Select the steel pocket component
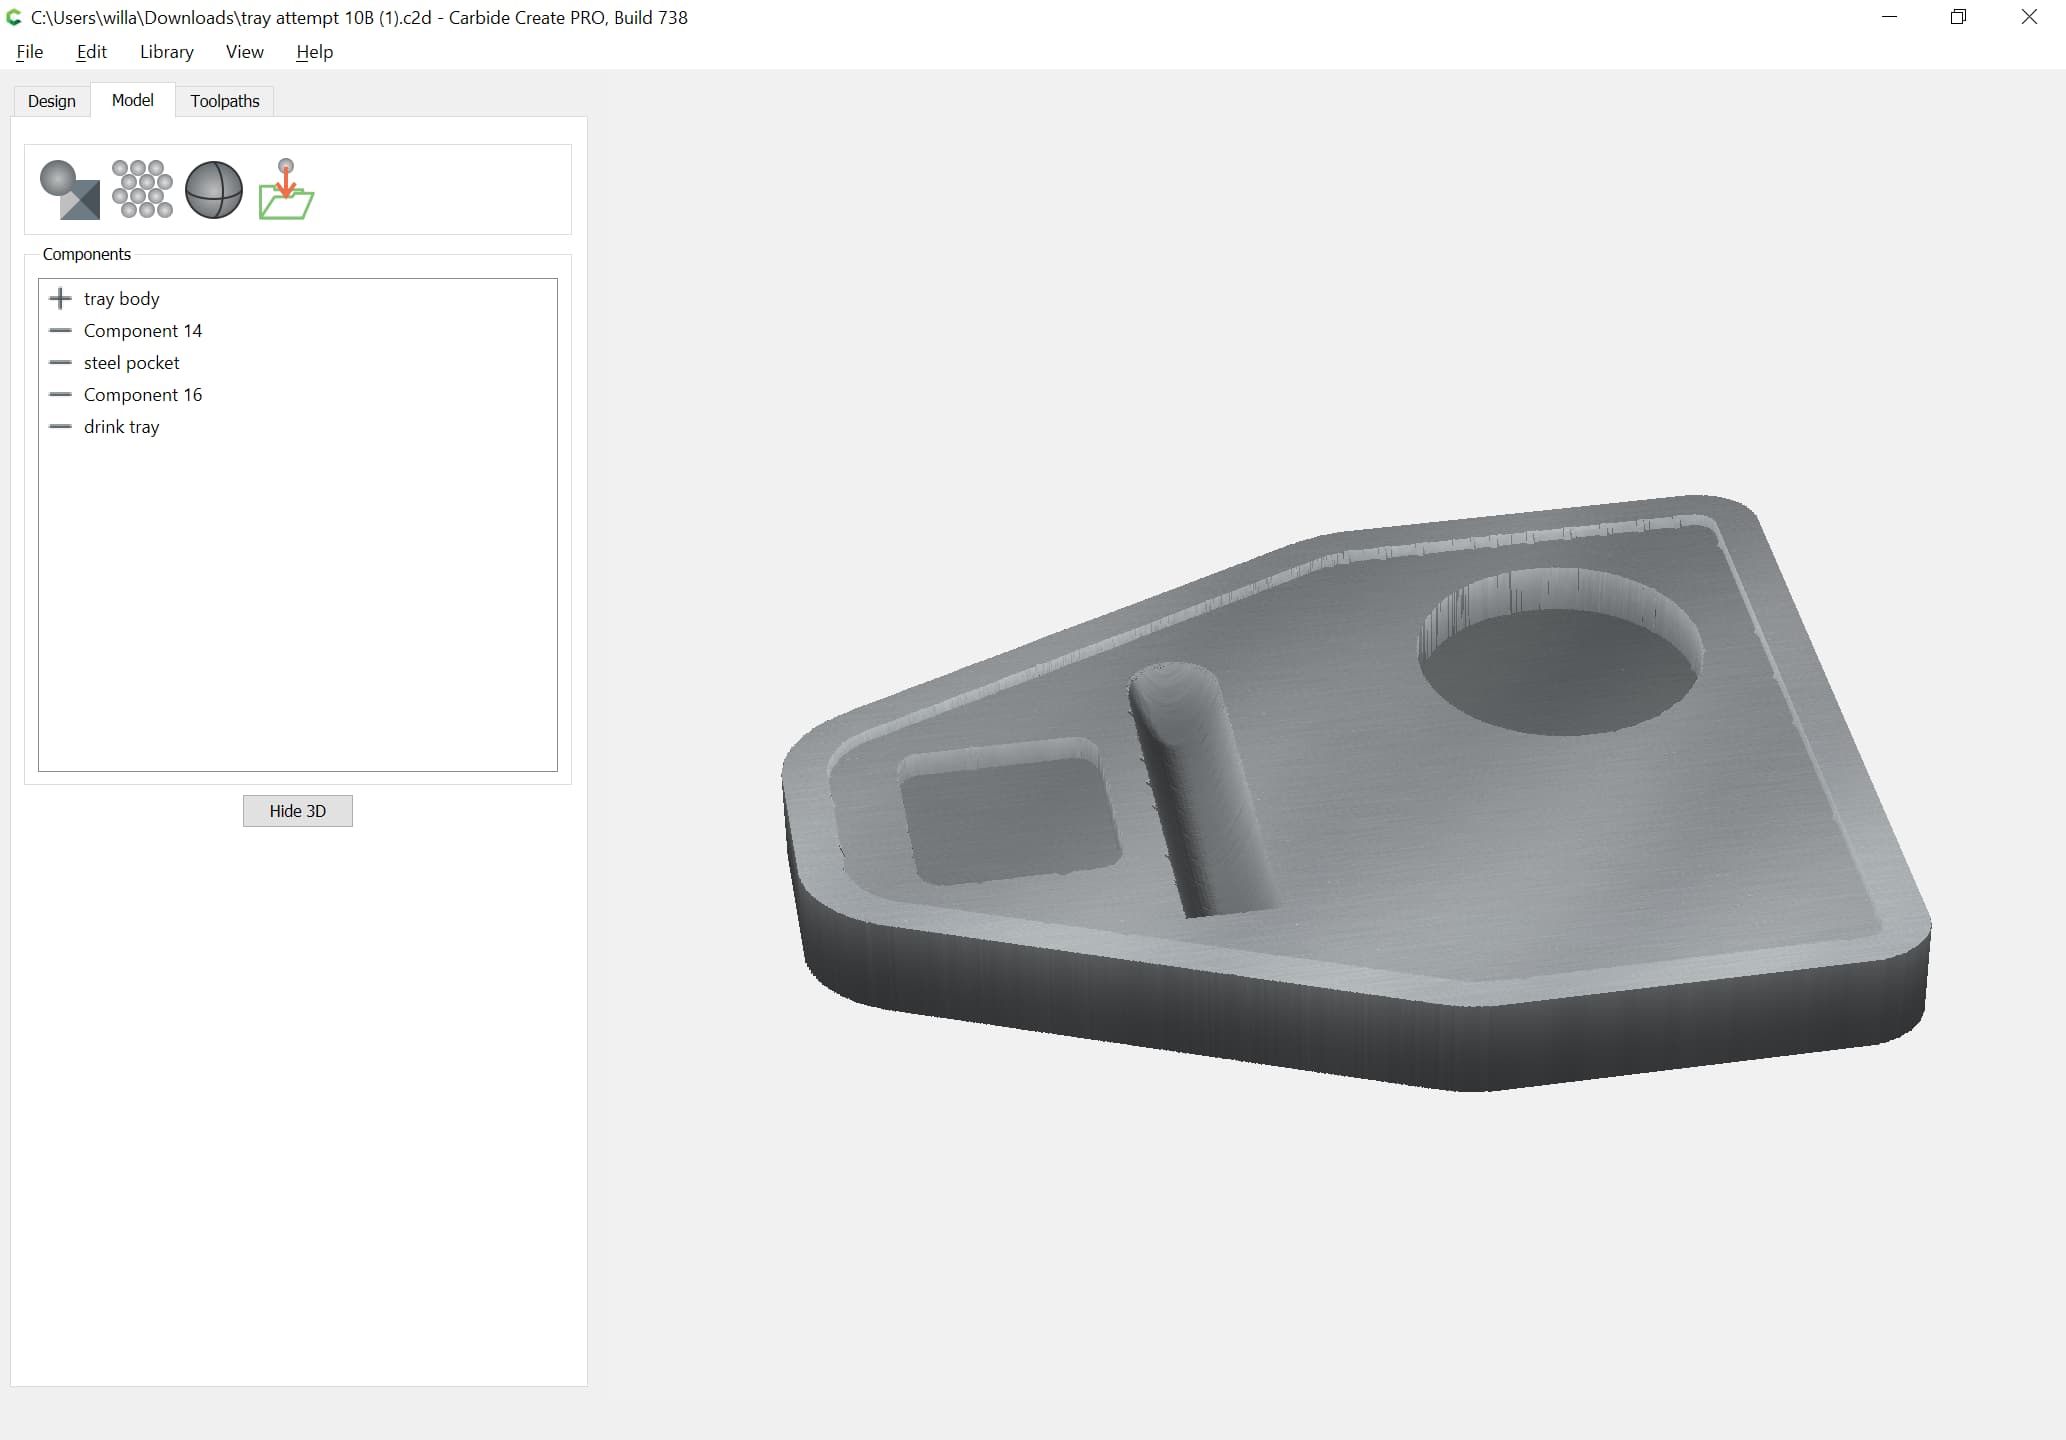This screenshot has height=1440, width=2066. pyautogui.click(x=132, y=363)
